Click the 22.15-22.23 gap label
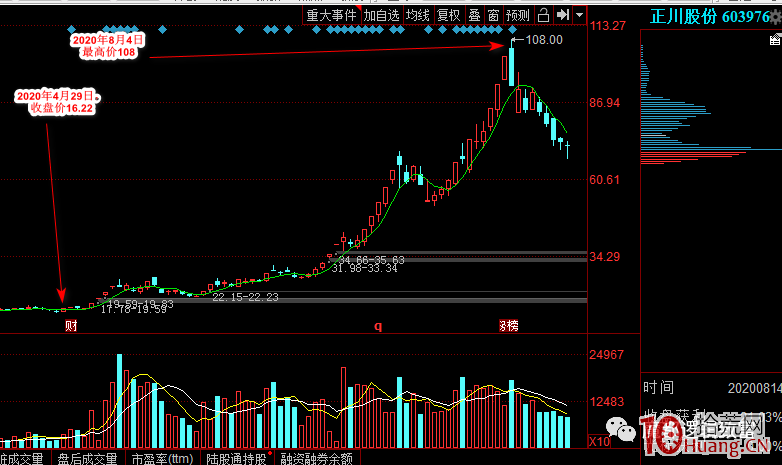 click(245, 297)
